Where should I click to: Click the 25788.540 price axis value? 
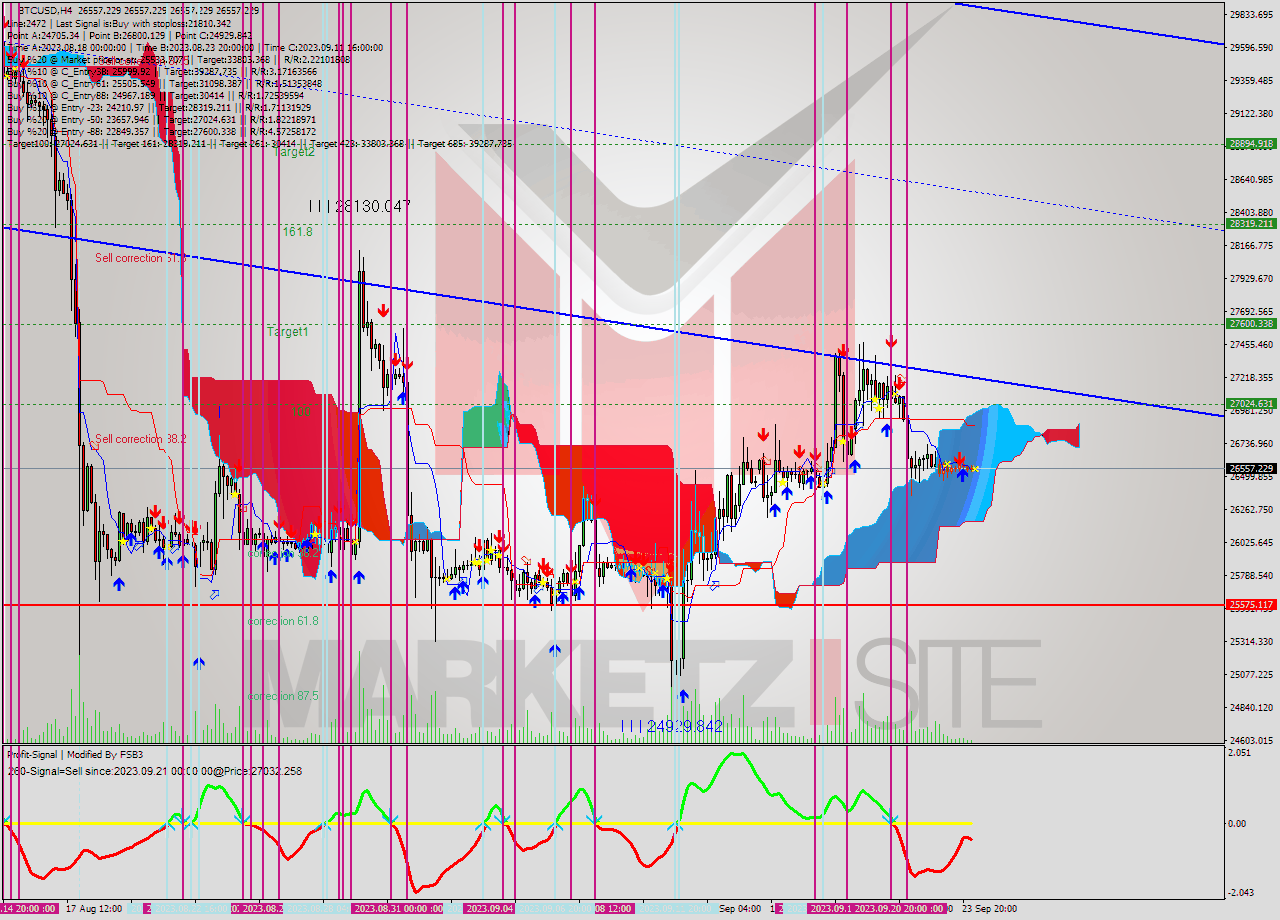click(1252, 575)
